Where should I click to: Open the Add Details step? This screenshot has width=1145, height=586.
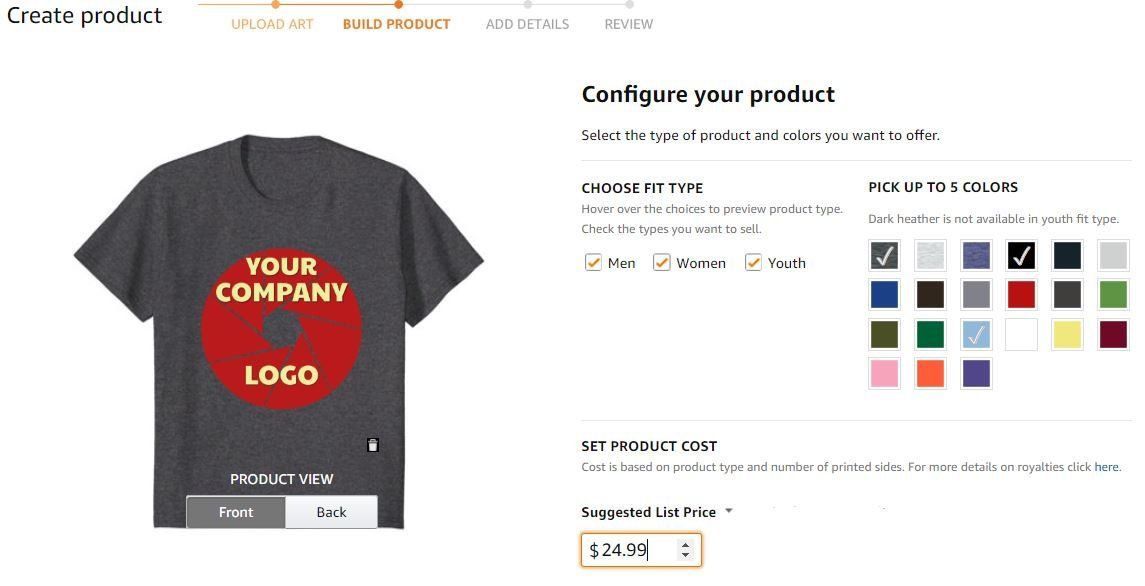pos(527,24)
